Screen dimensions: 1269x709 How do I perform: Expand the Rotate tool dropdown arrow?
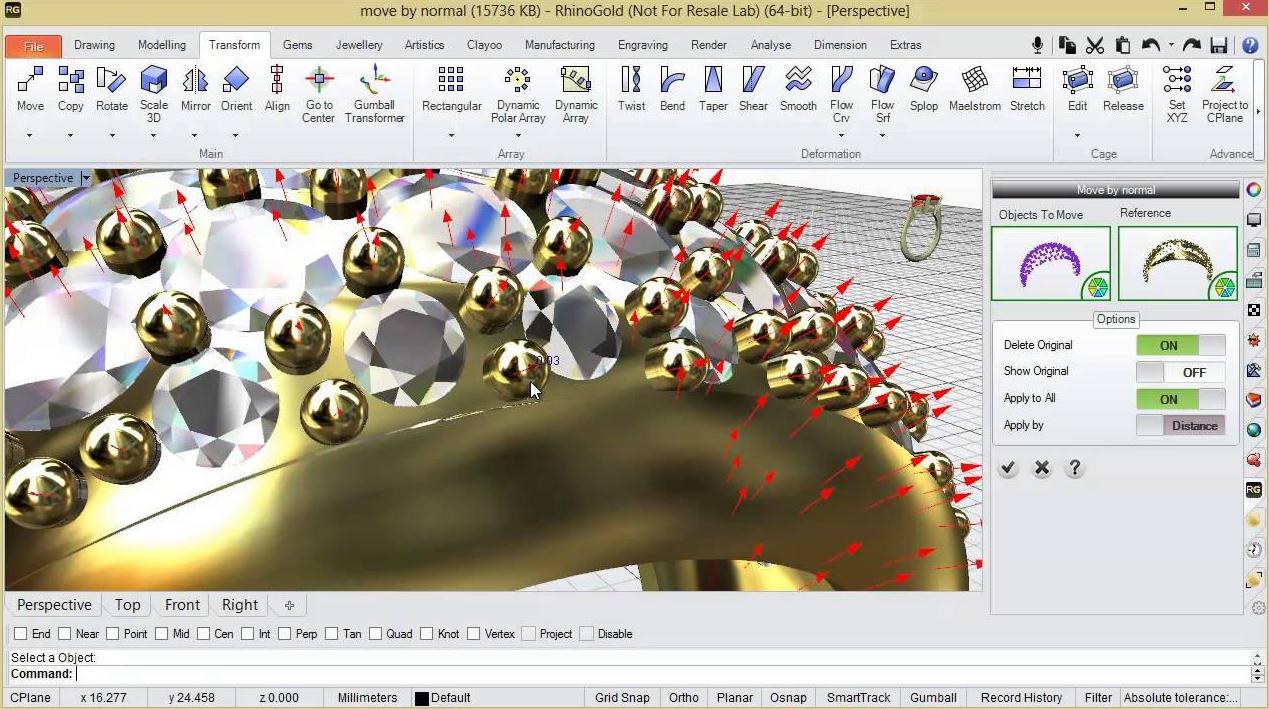(112, 135)
